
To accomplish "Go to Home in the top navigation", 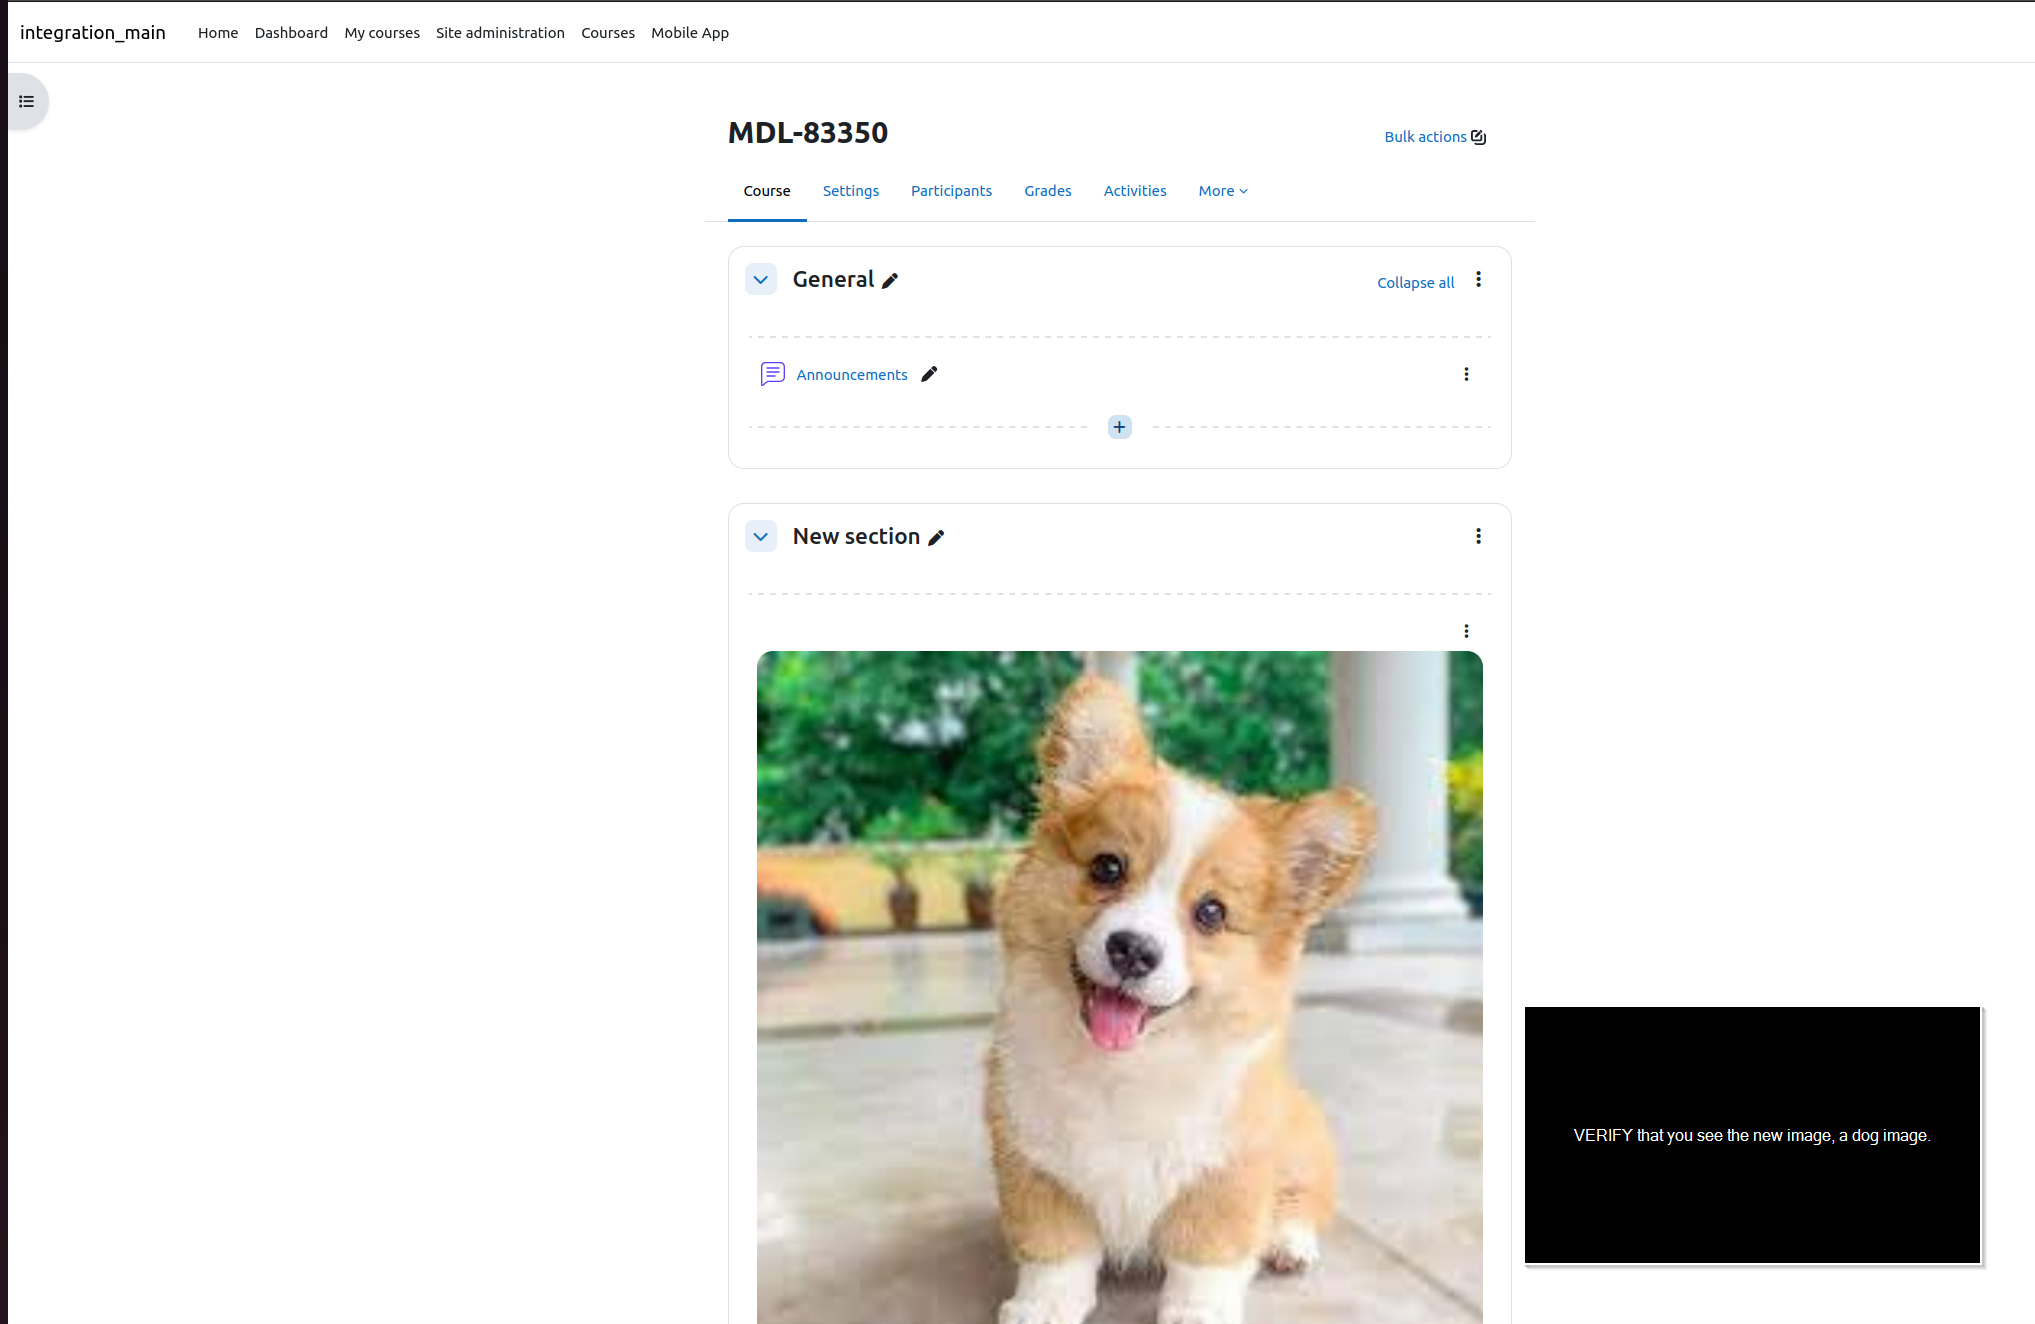I will point(218,33).
